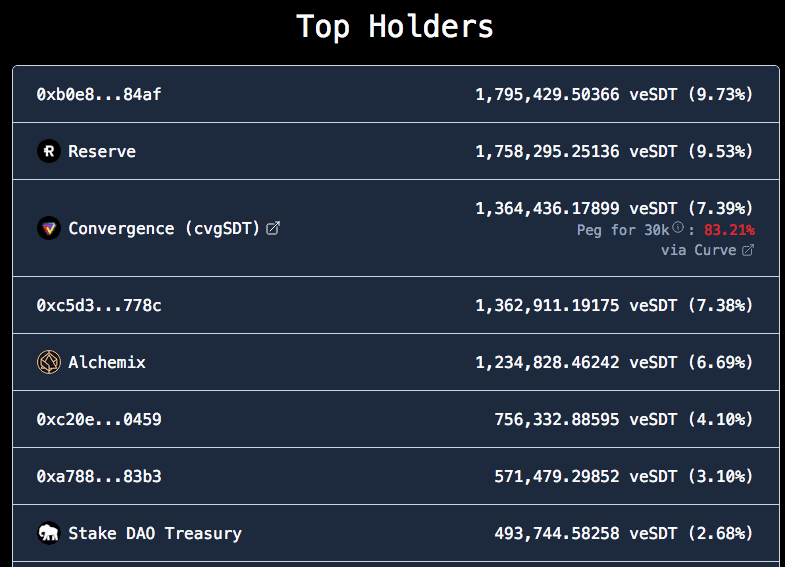
Task: Click the Convergence (cvgSDT) label
Action: [x=164, y=228]
